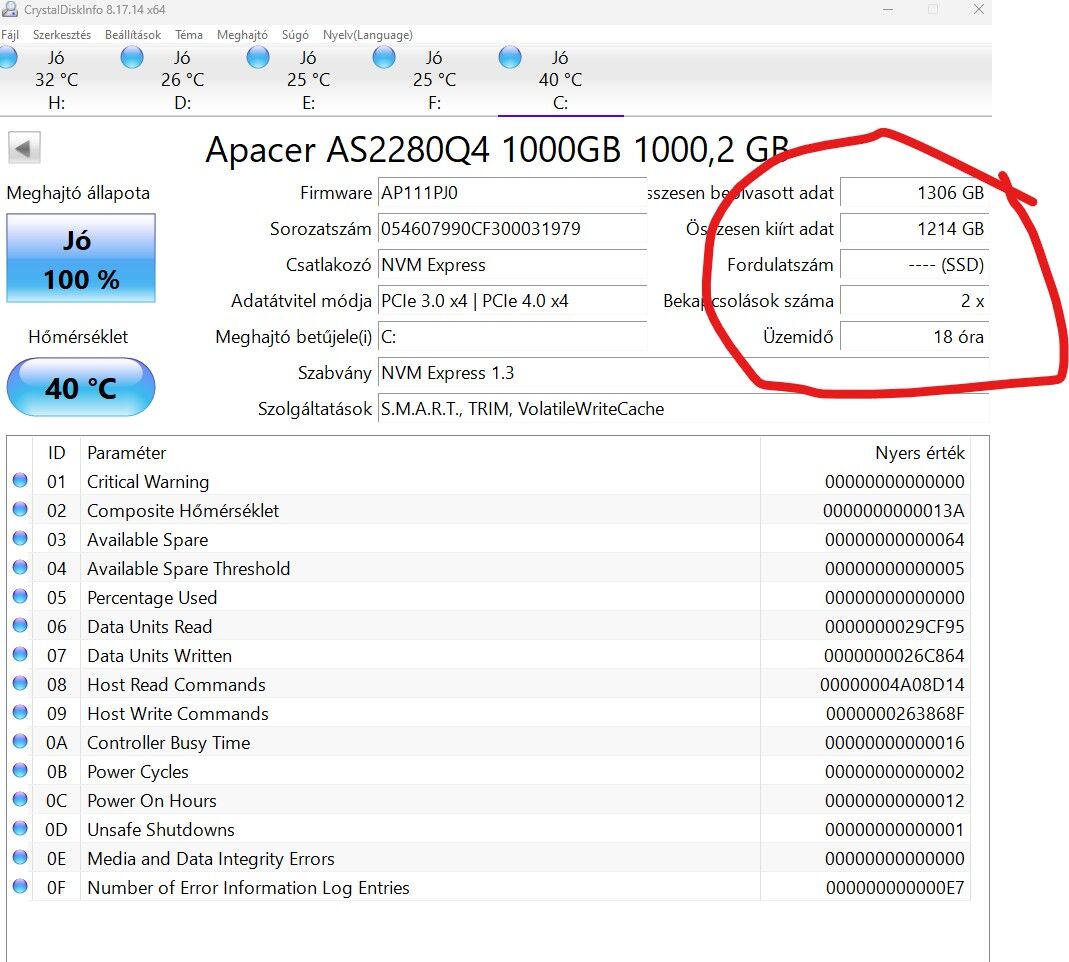Click raw value 00000004A08D14
Viewport: 1069px width, 962px height.
892,685
